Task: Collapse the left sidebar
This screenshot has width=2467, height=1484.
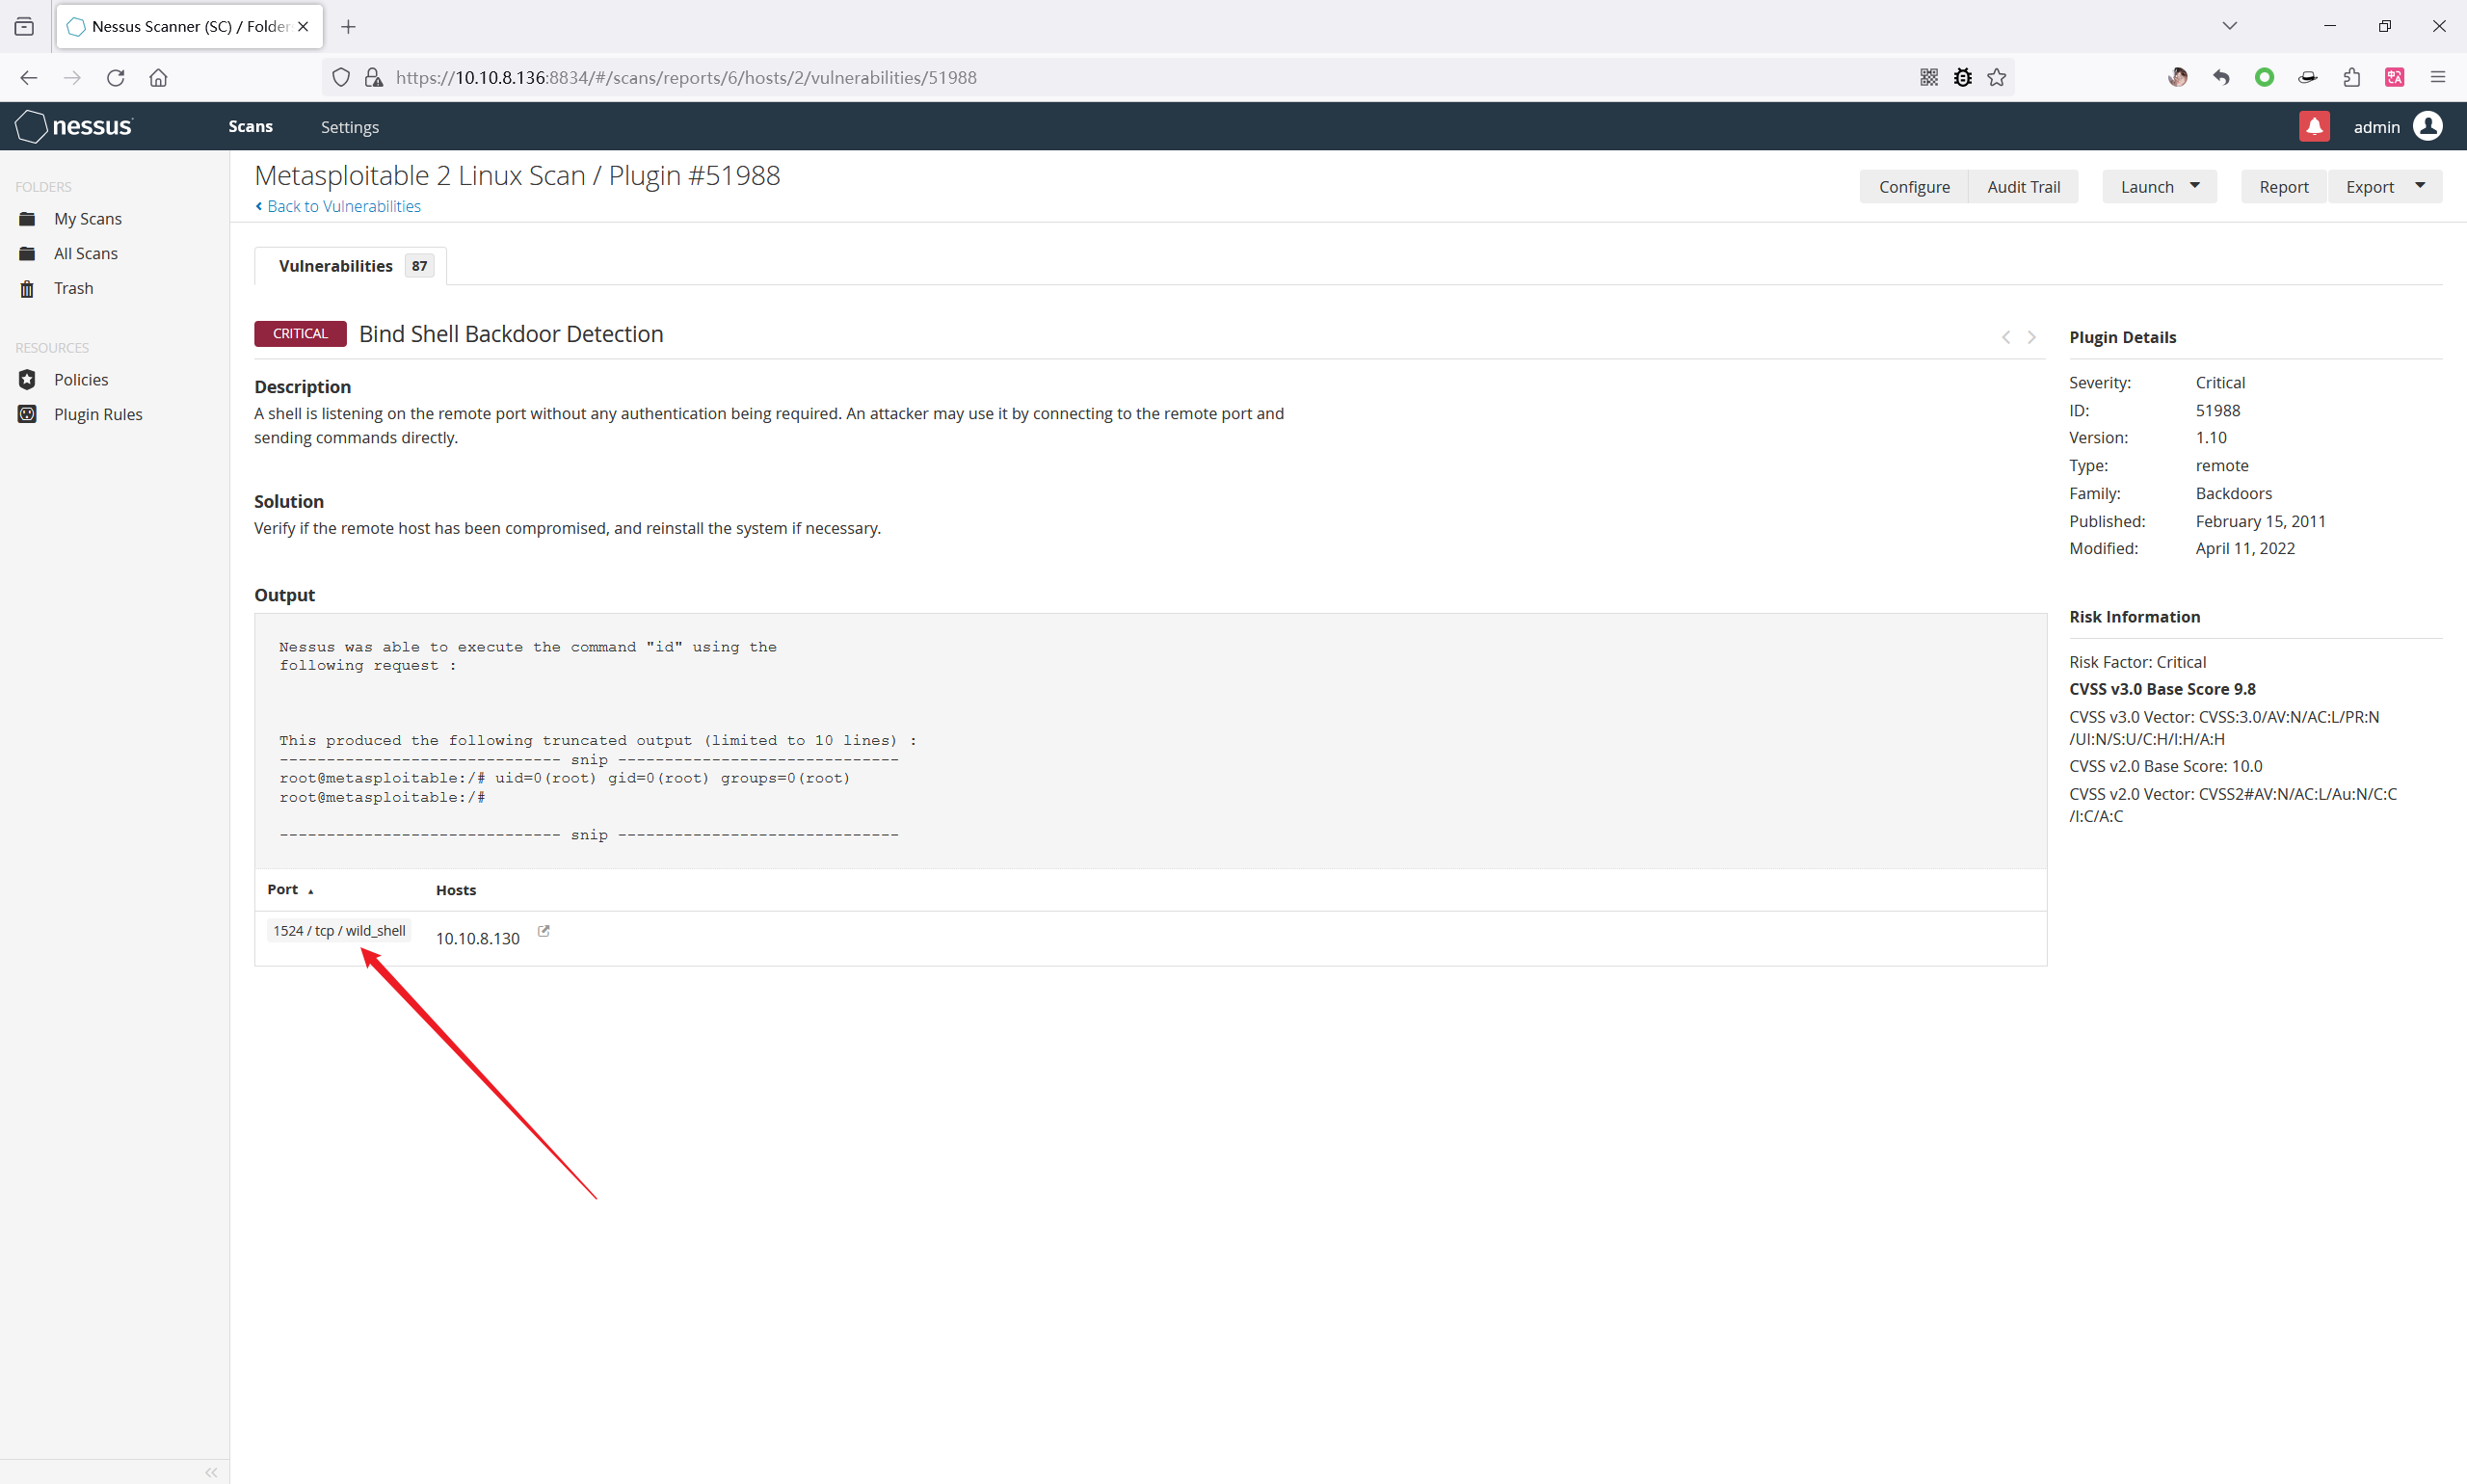Action: [x=211, y=1472]
